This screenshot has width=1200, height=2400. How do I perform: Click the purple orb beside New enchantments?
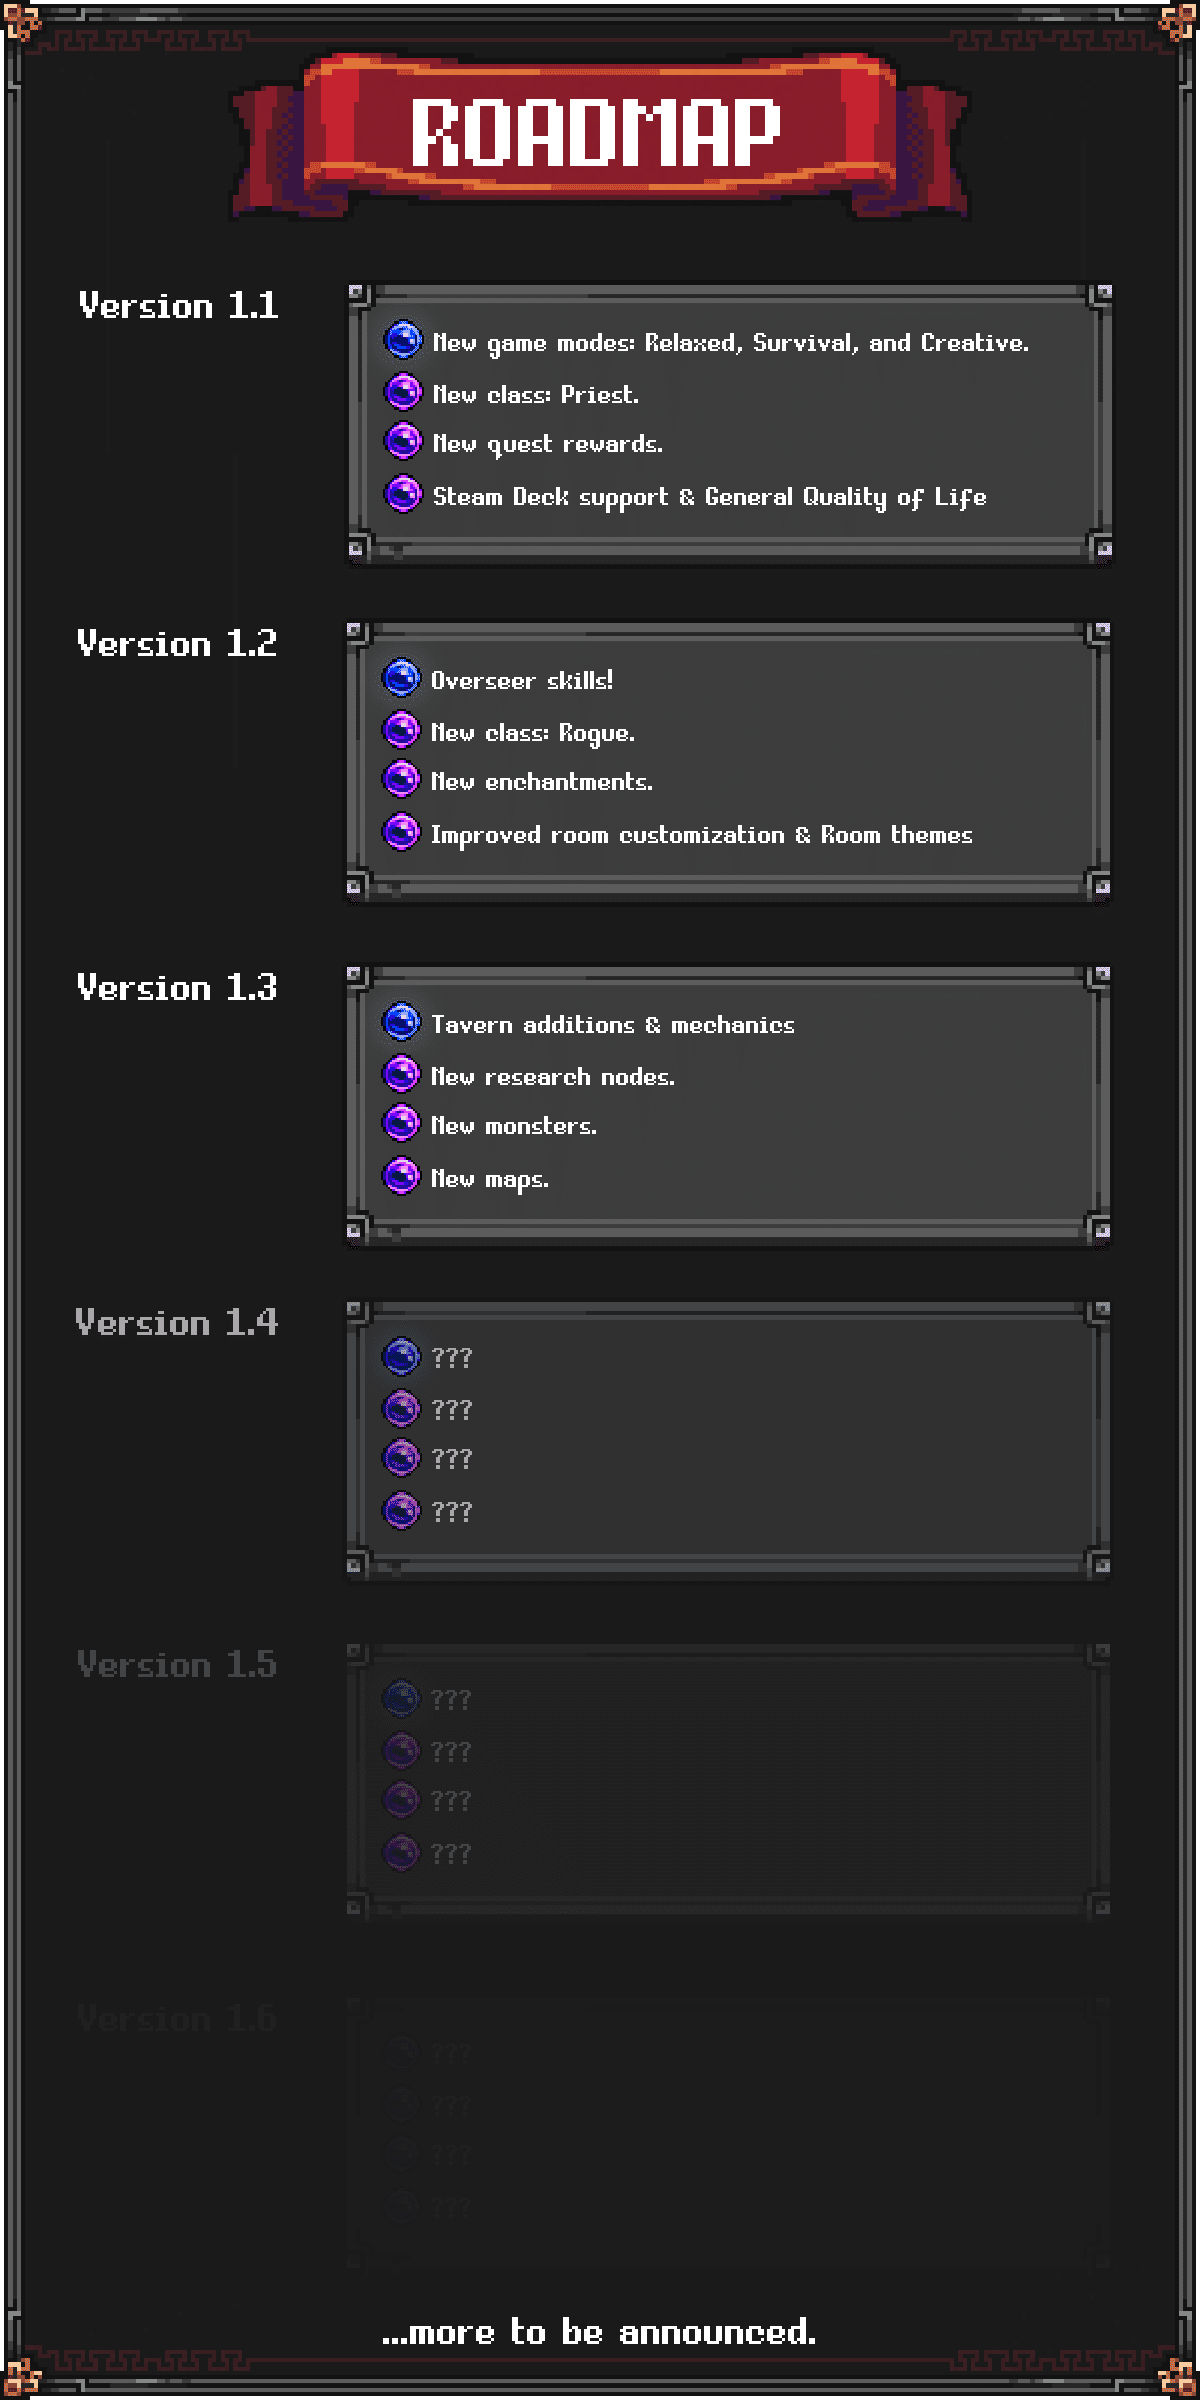pyautogui.click(x=401, y=779)
